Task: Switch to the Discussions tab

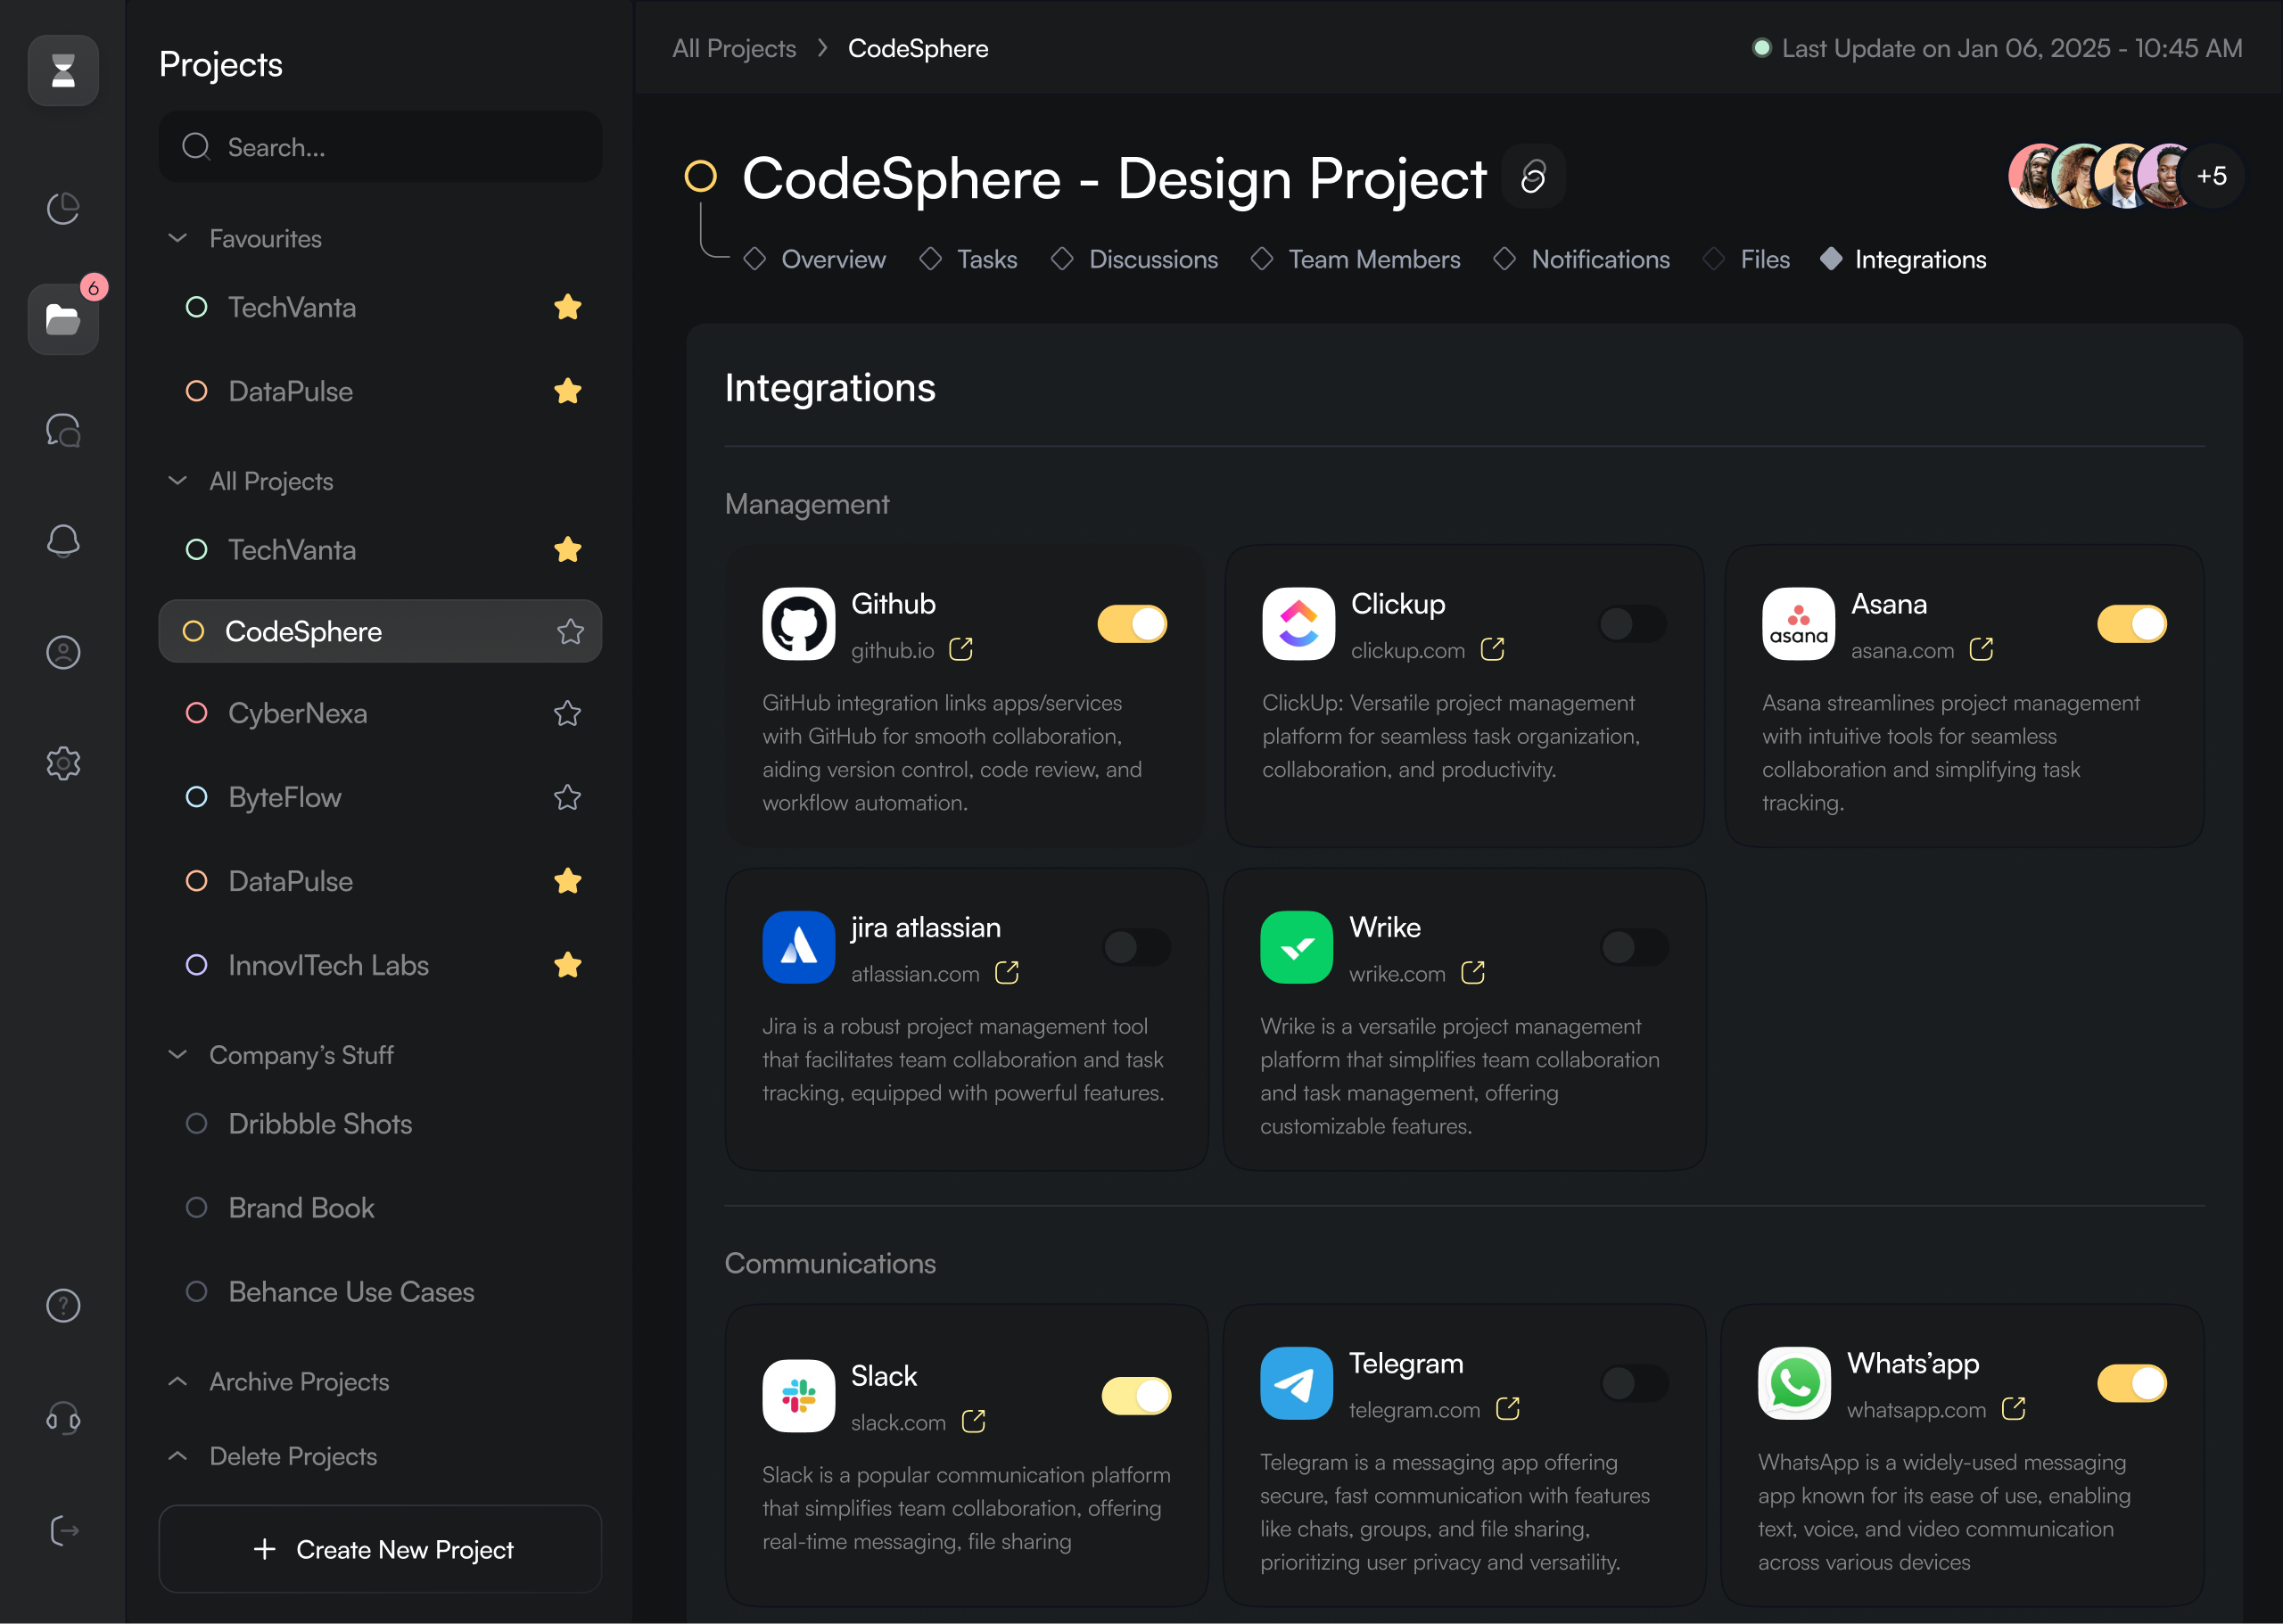Action: tap(1134, 259)
